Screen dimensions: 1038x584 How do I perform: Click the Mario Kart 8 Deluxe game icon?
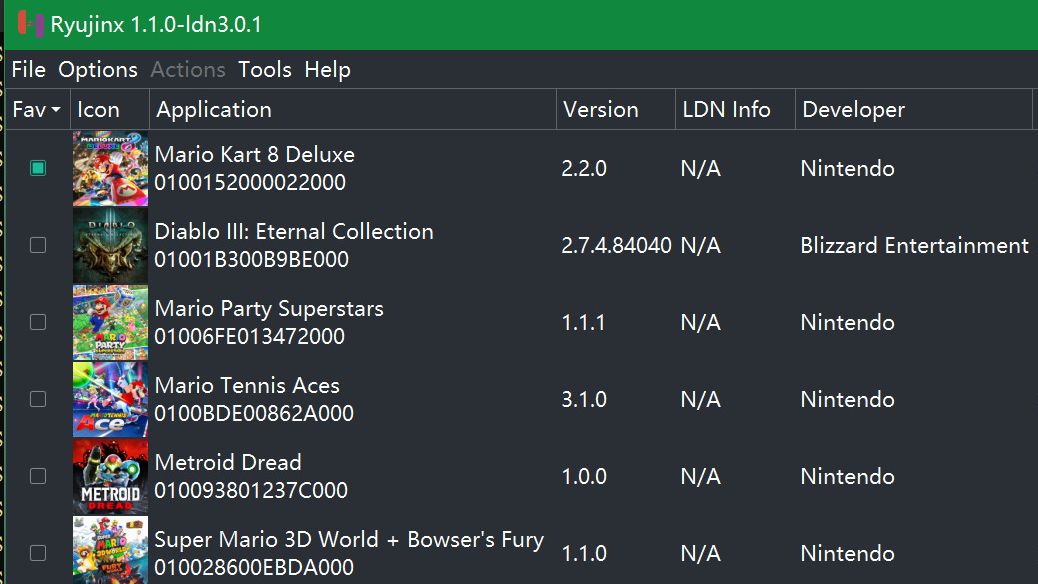(111, 168)
